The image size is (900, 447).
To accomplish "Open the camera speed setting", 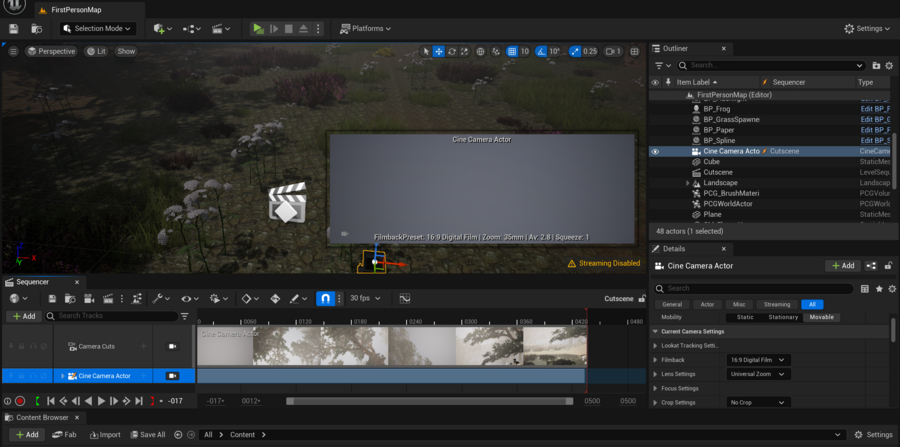I will coord(613,52).
